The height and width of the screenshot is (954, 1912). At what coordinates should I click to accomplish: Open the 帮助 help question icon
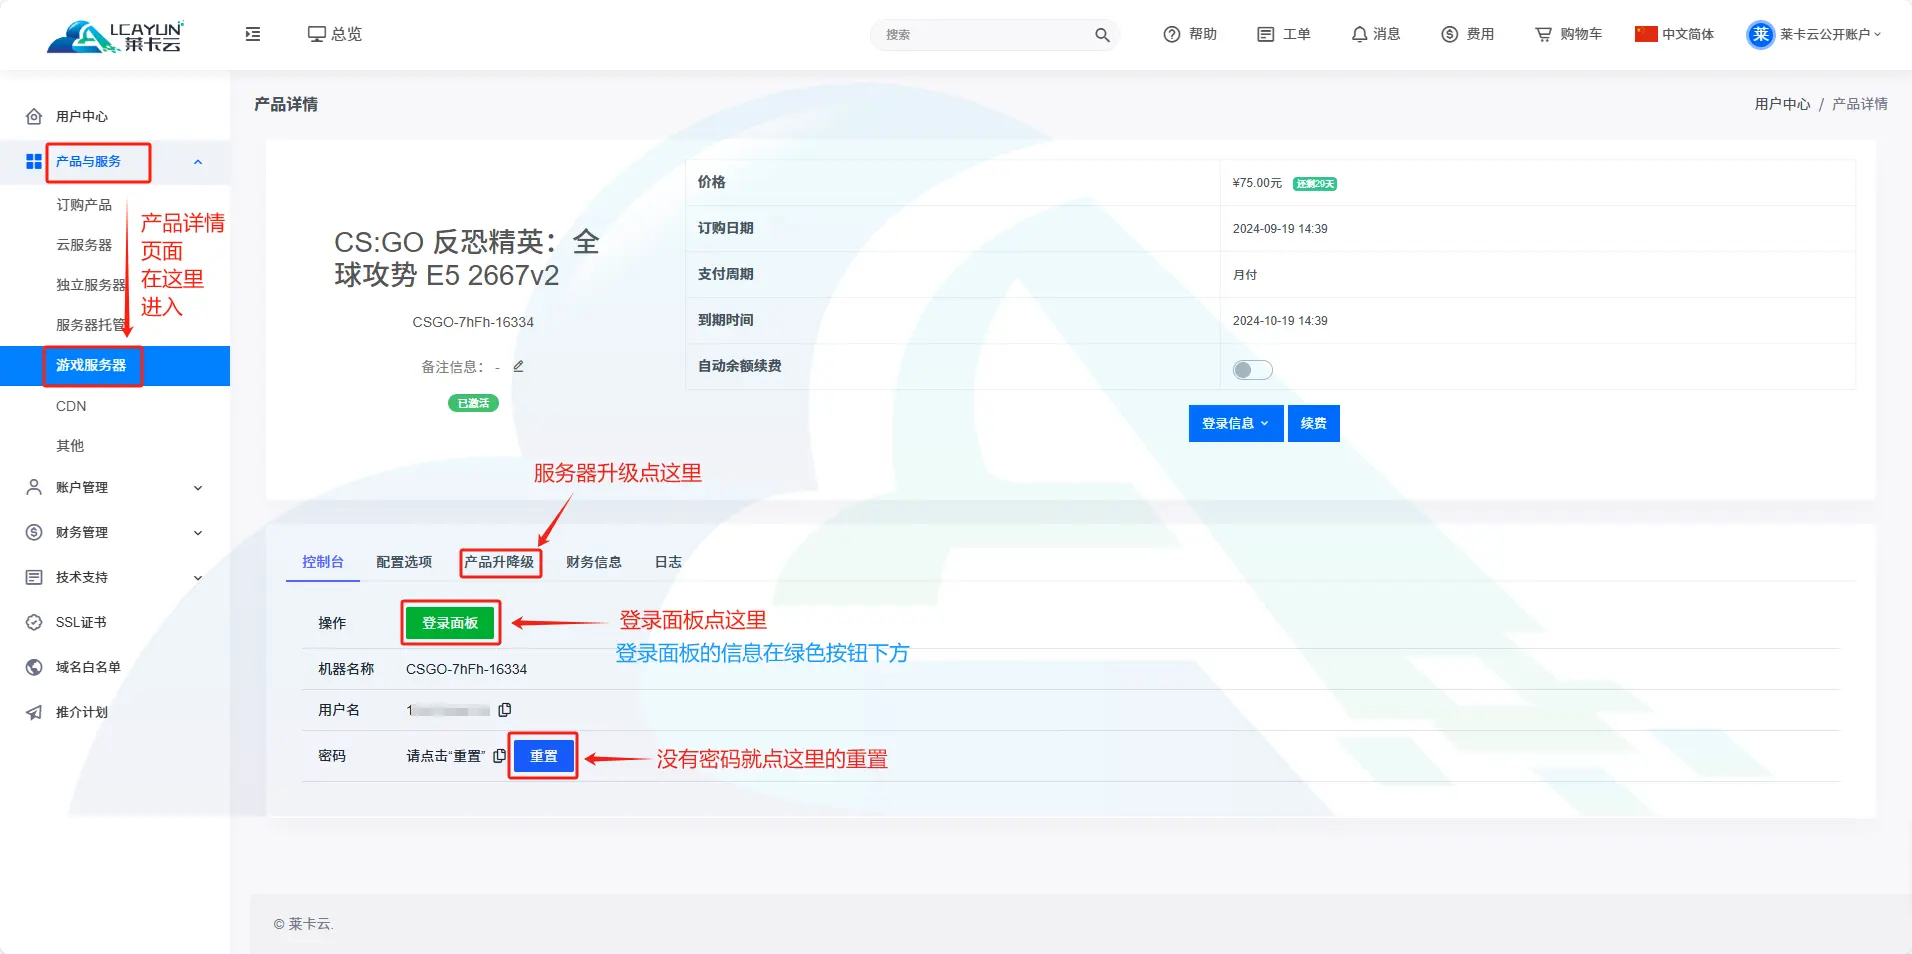coord(1172,34)
